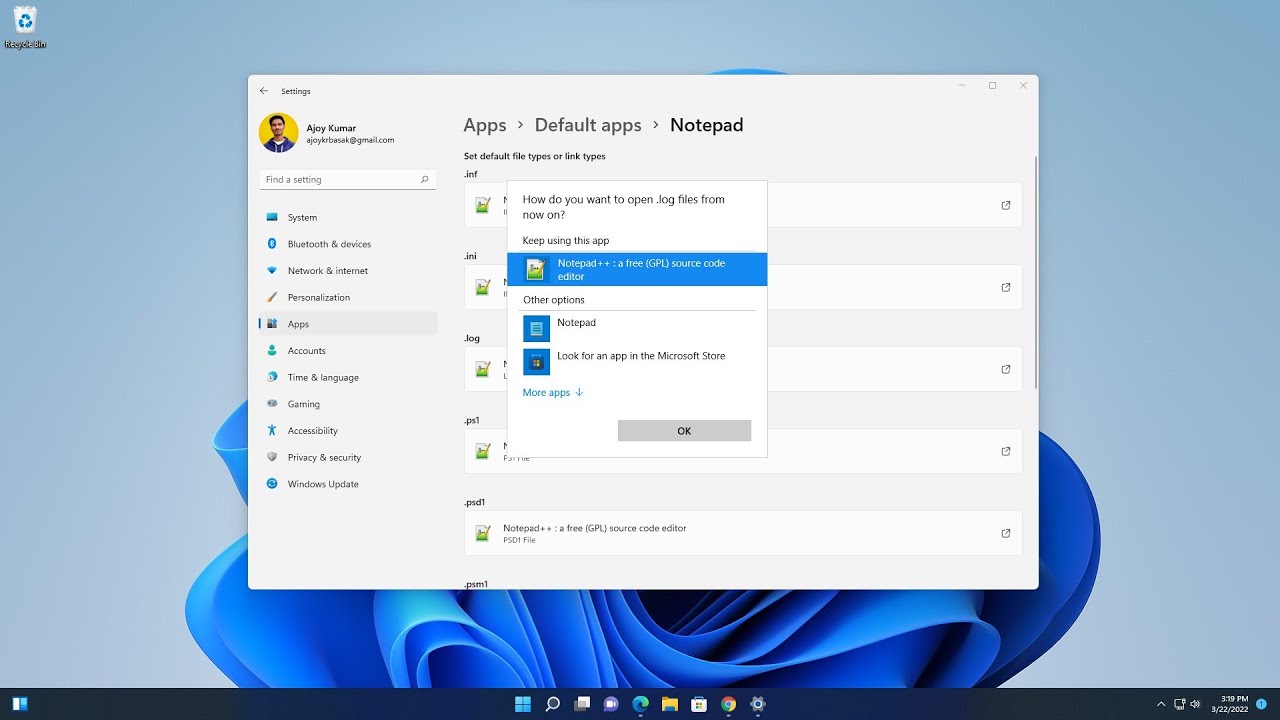Navigate to Default apps breadcrumb

point(588,125)
